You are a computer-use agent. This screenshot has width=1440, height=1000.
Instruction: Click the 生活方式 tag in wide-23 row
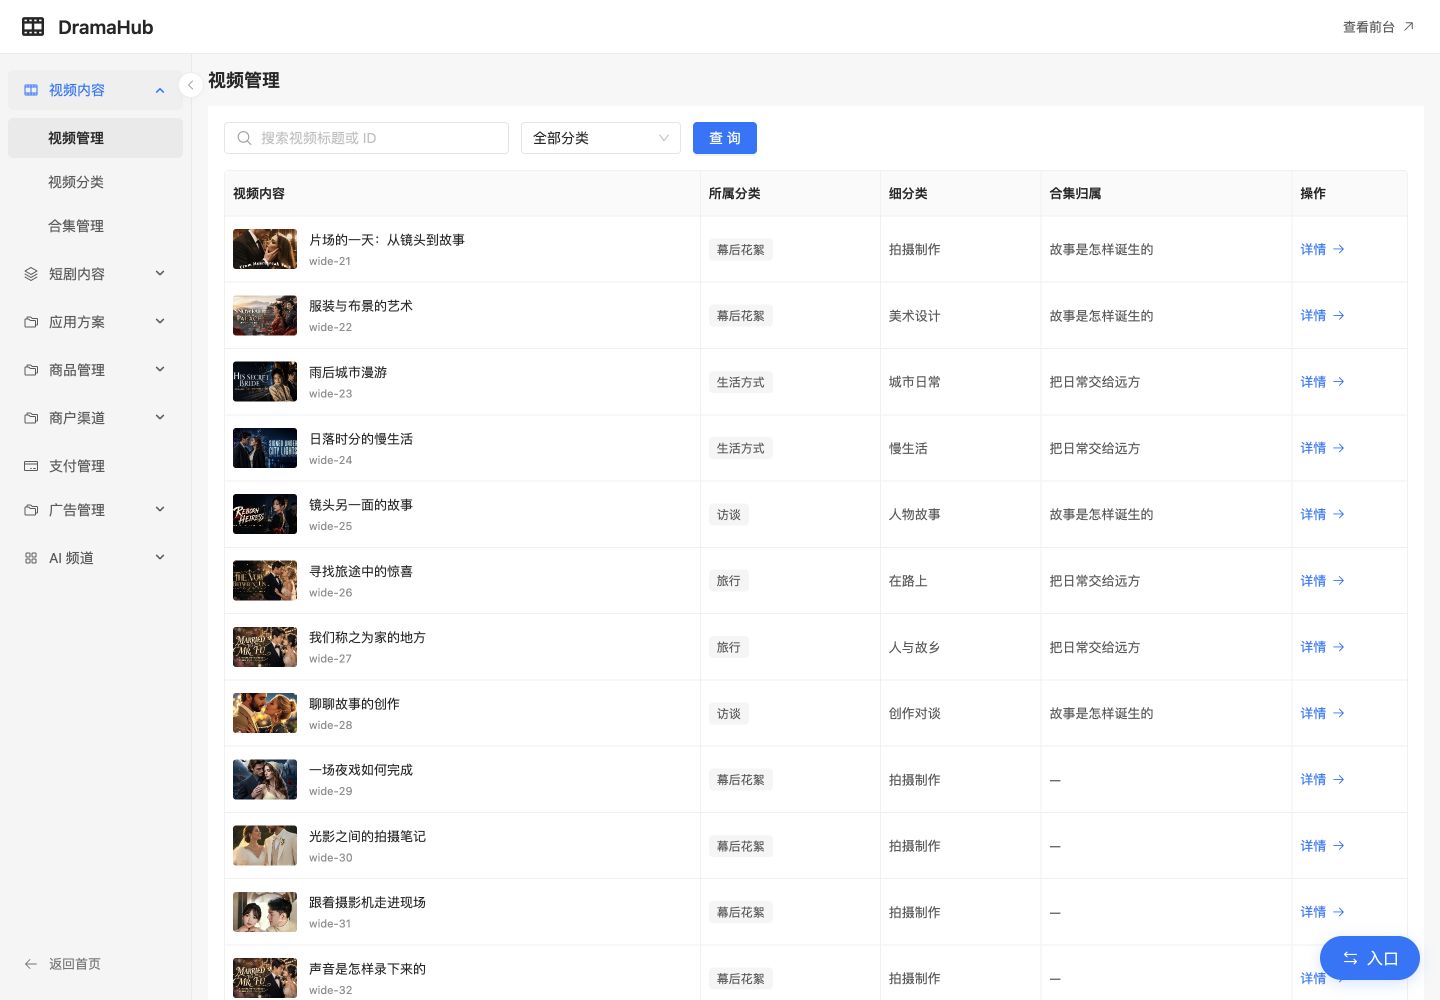[x=741, y=382]
